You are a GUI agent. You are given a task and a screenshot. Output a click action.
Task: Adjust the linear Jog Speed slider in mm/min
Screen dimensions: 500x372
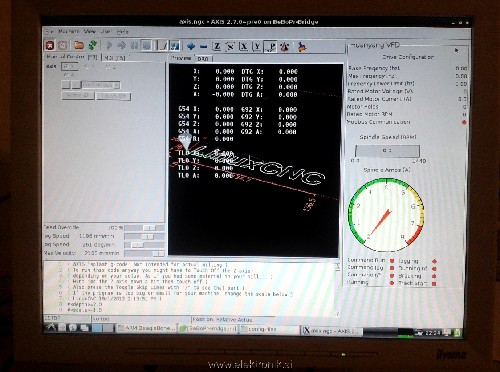pyautogui.click(x=145, y=236)
